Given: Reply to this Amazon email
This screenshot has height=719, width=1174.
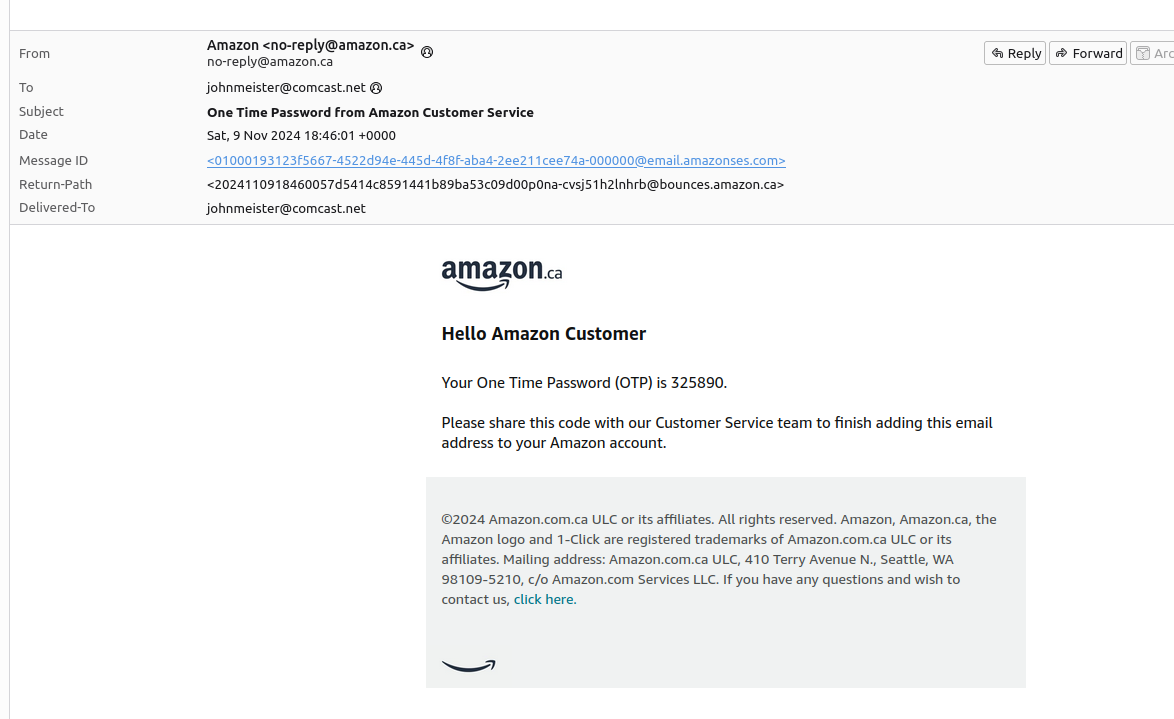Looking at the screenshot, I should pos(1015,53).
